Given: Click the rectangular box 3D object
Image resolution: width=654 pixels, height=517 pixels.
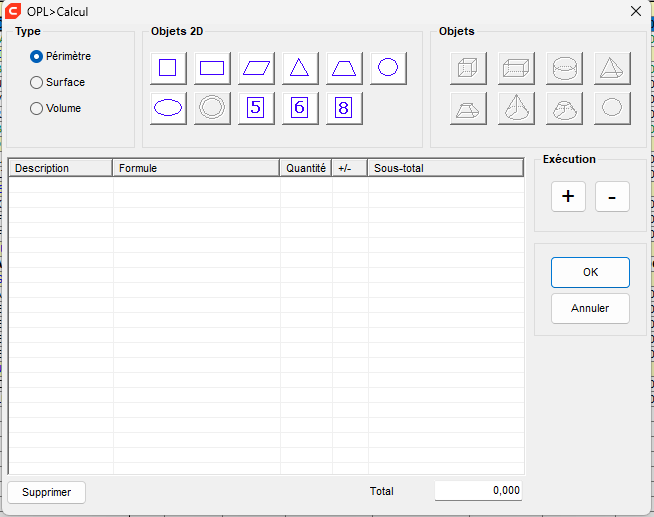Looking at the screenshot, I should tap(516, 68).
